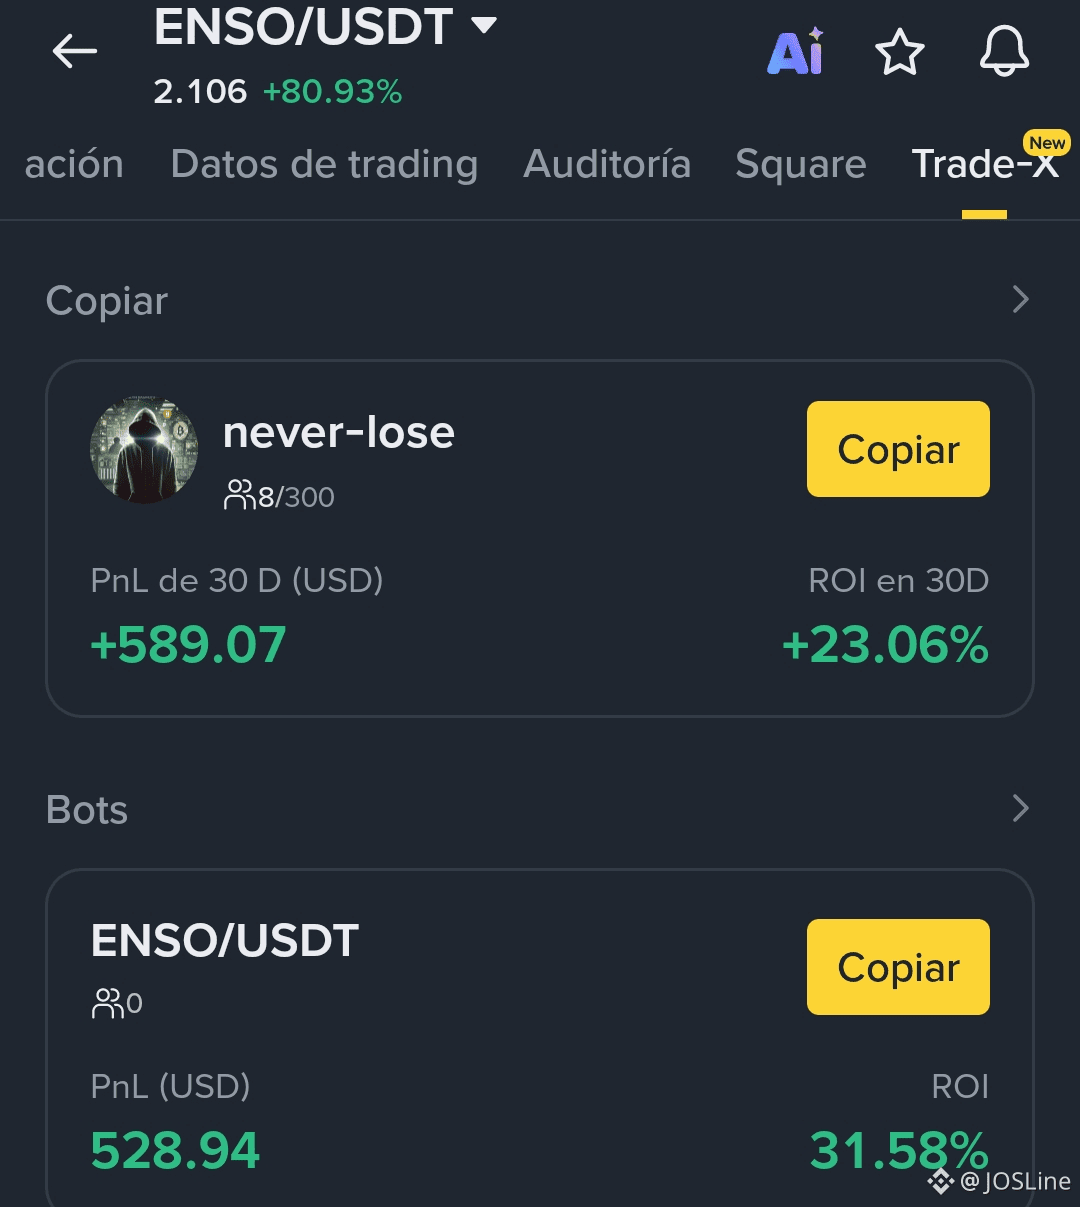Tap the ENSO/USDT bot title
Image resolution: width=1080 pixels, height=1207 pixels.
click(x=225, y=941)
